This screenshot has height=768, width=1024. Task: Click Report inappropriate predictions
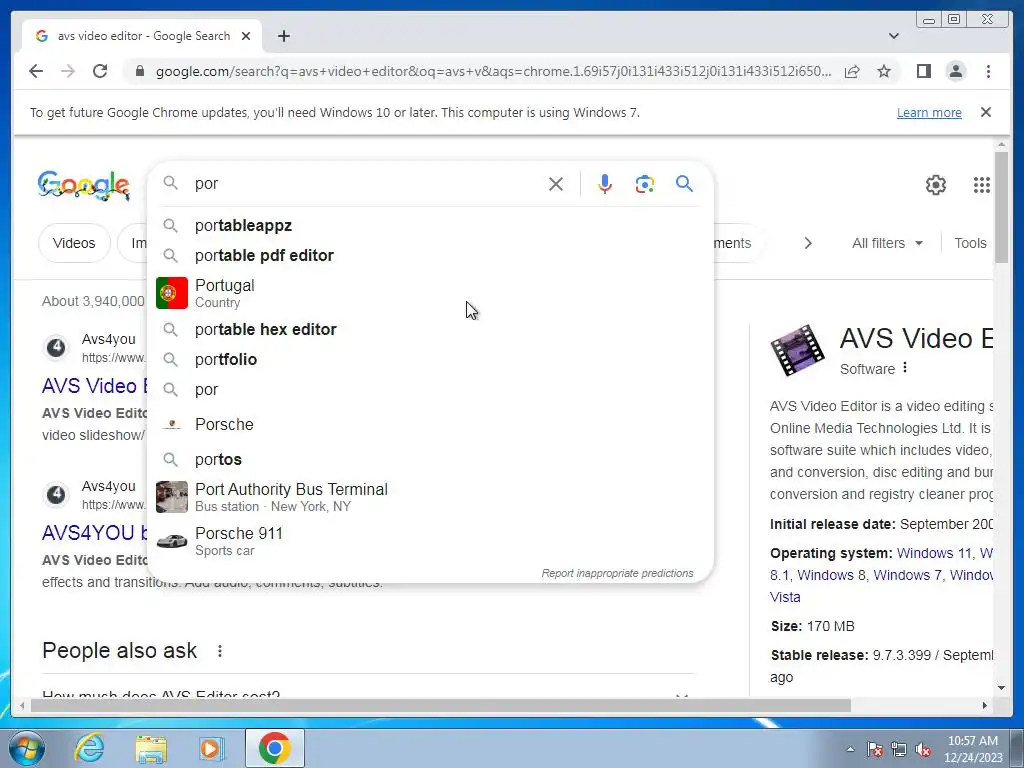pos(617,573)
